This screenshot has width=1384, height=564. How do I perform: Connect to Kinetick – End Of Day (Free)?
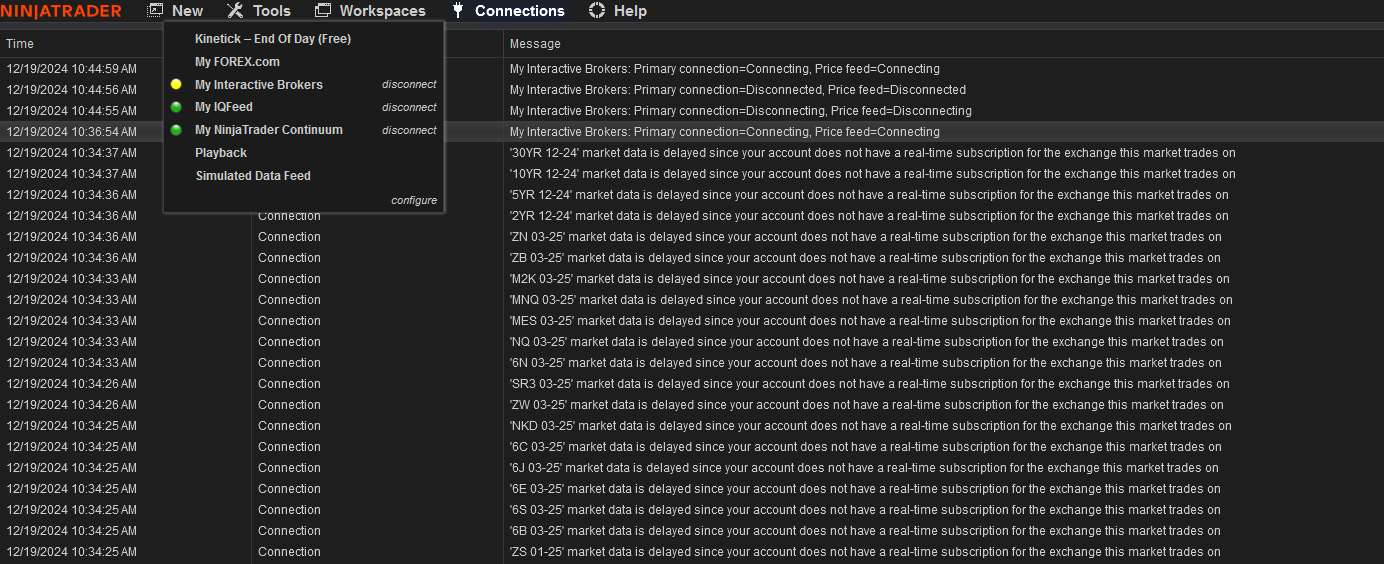click(272, 39)
